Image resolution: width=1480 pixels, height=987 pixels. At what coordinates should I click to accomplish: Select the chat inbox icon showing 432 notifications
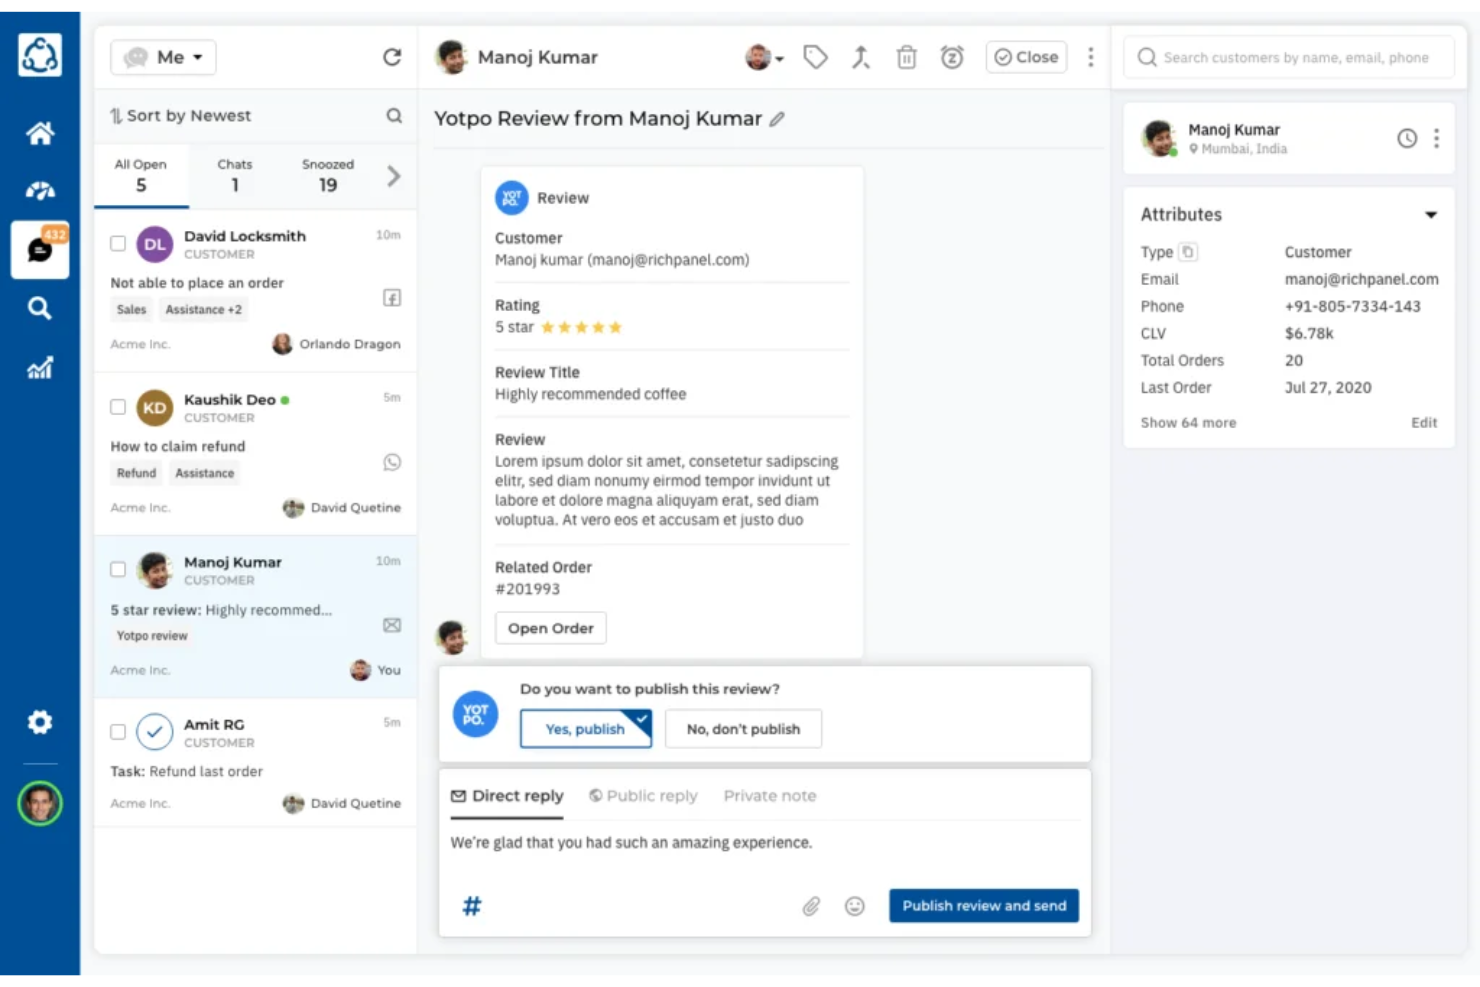coord(39,250)
